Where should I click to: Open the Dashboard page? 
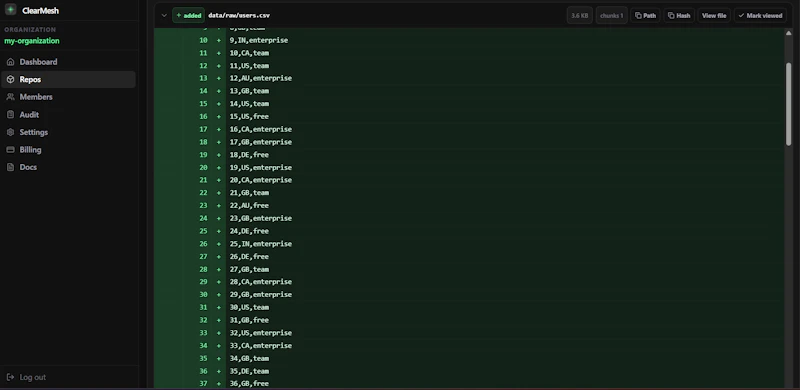(68, 62)
